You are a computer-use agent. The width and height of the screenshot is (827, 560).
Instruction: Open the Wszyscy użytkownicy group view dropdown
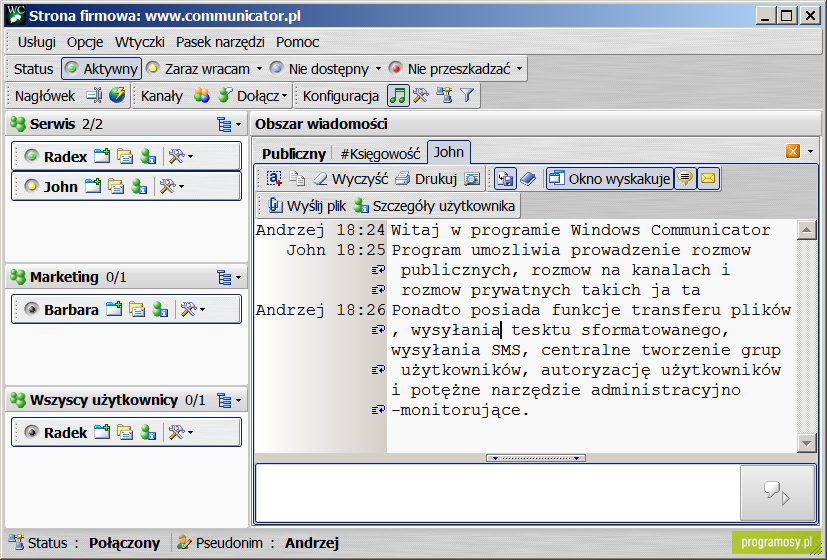coord(229,401)
